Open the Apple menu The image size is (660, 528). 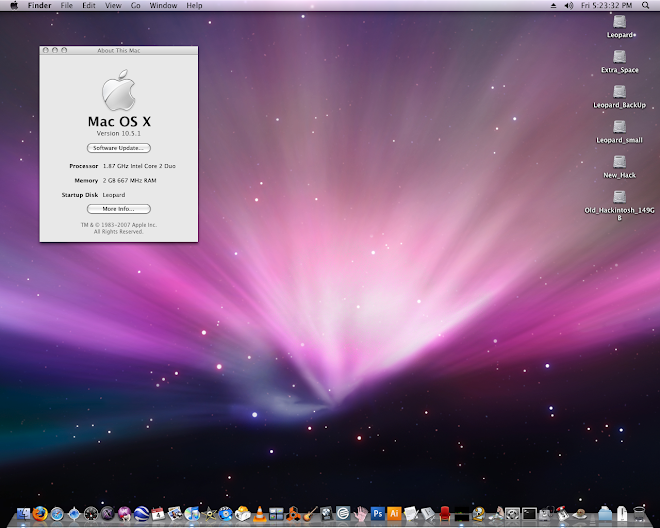[x=14, y=5]
